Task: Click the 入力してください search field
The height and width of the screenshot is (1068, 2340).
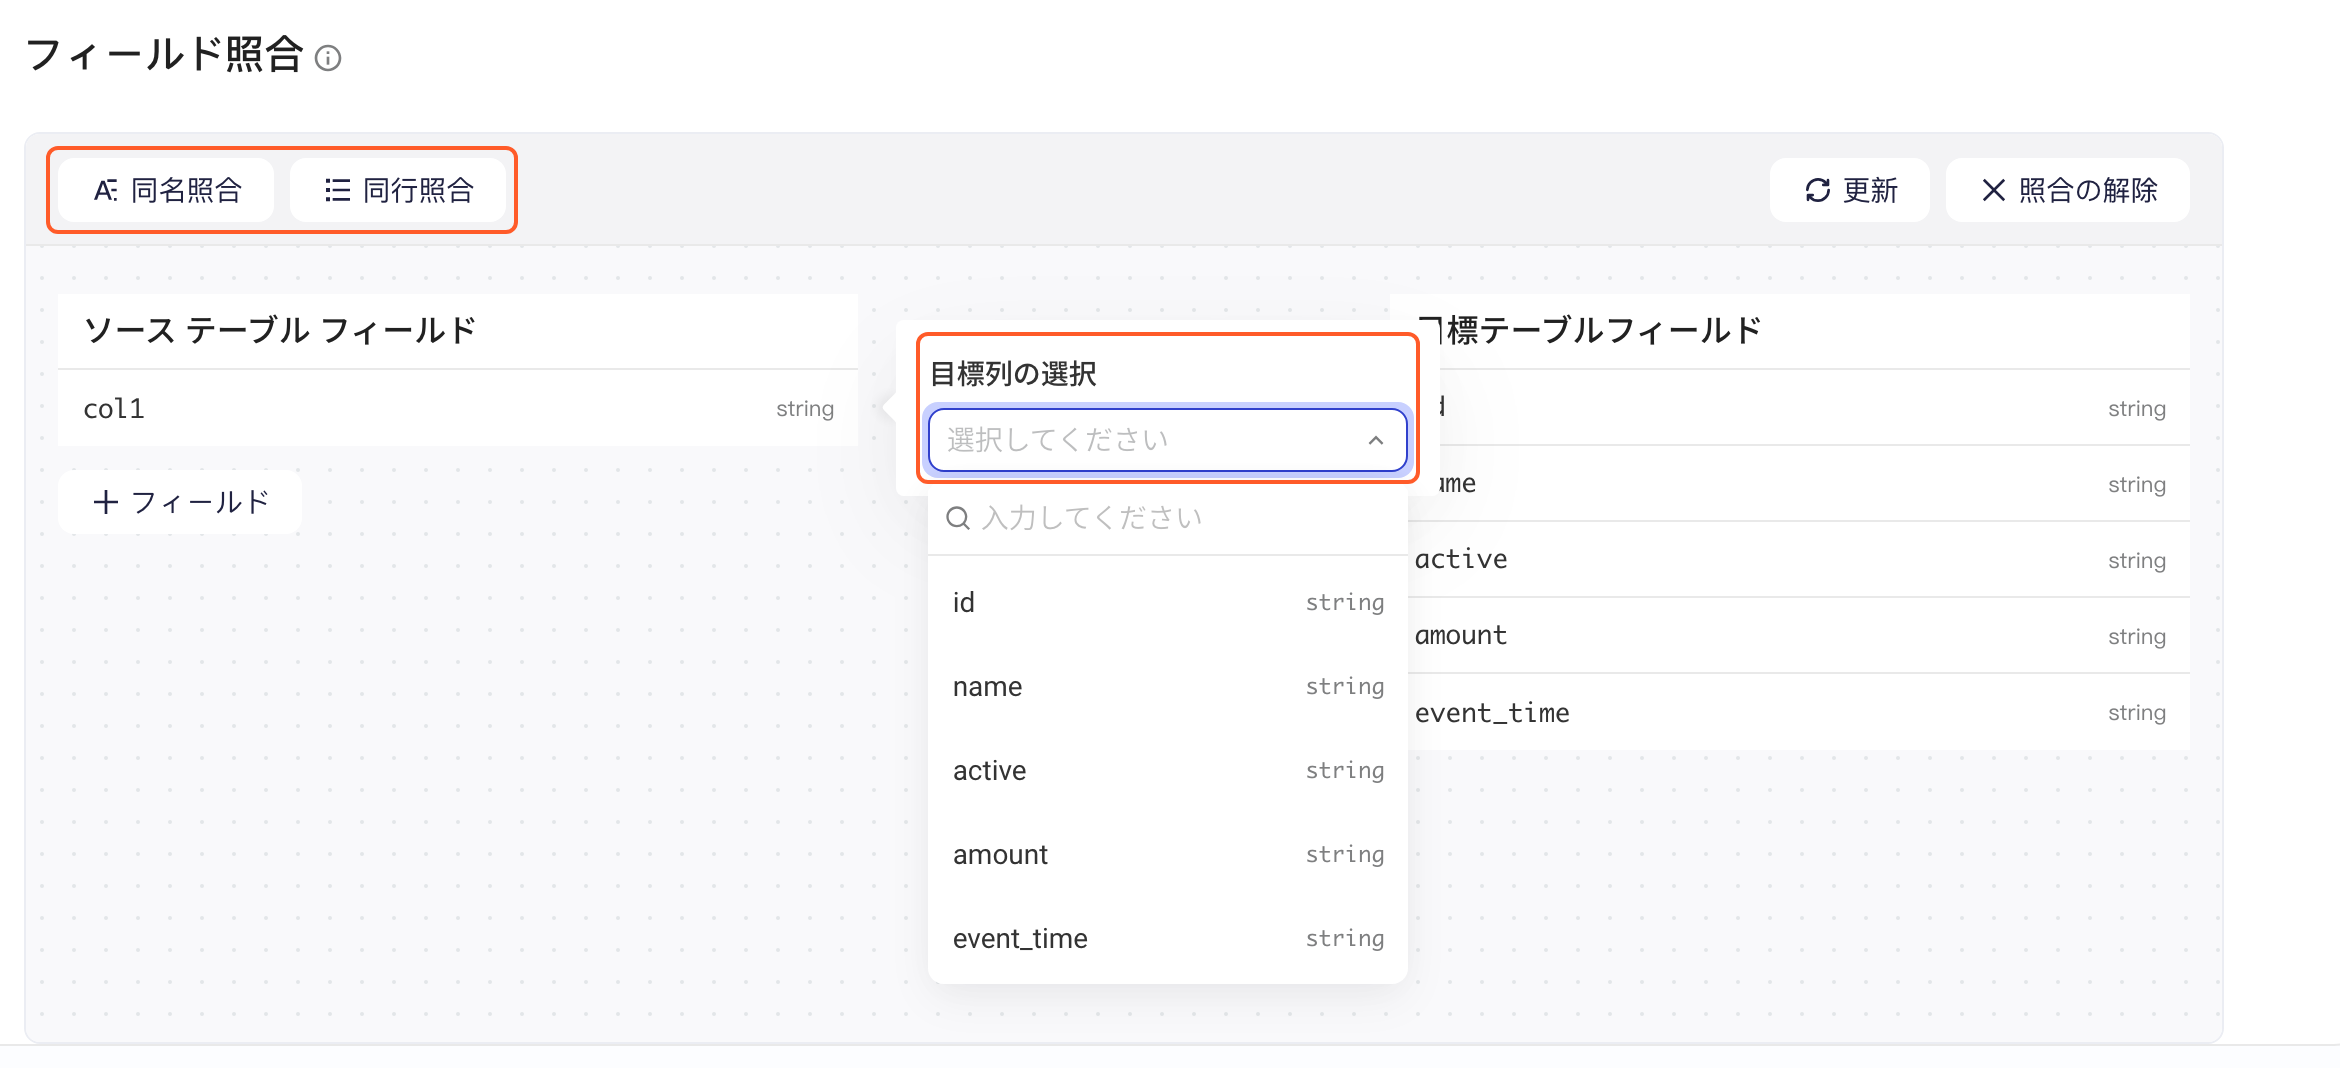Action: pos(1167,518)
